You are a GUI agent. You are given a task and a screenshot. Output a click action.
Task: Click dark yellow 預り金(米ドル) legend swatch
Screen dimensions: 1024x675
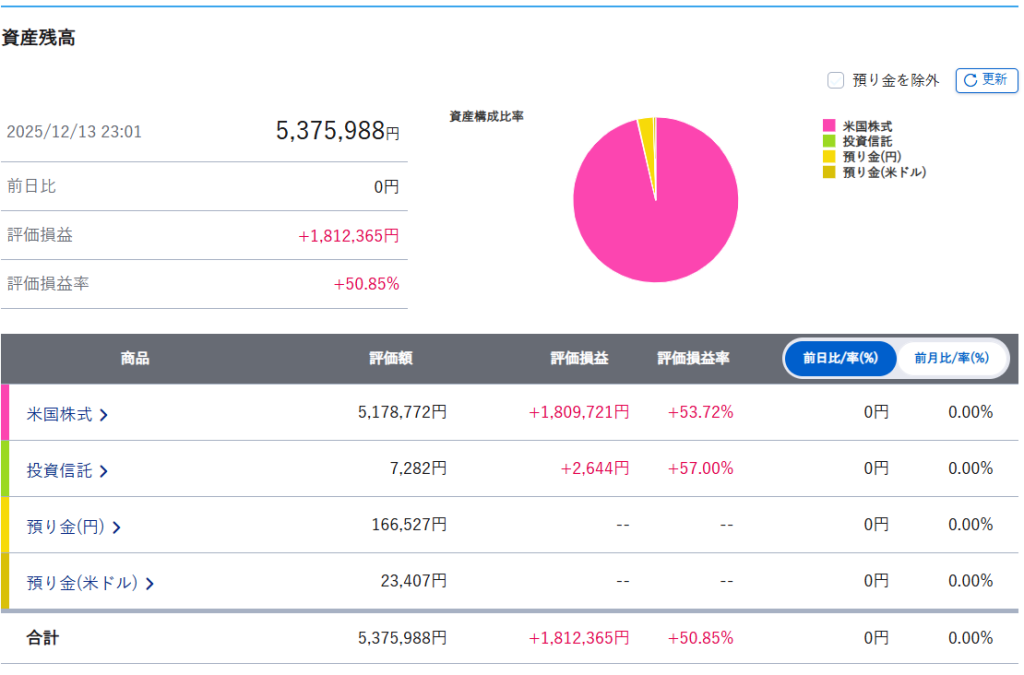coord(828,172)
